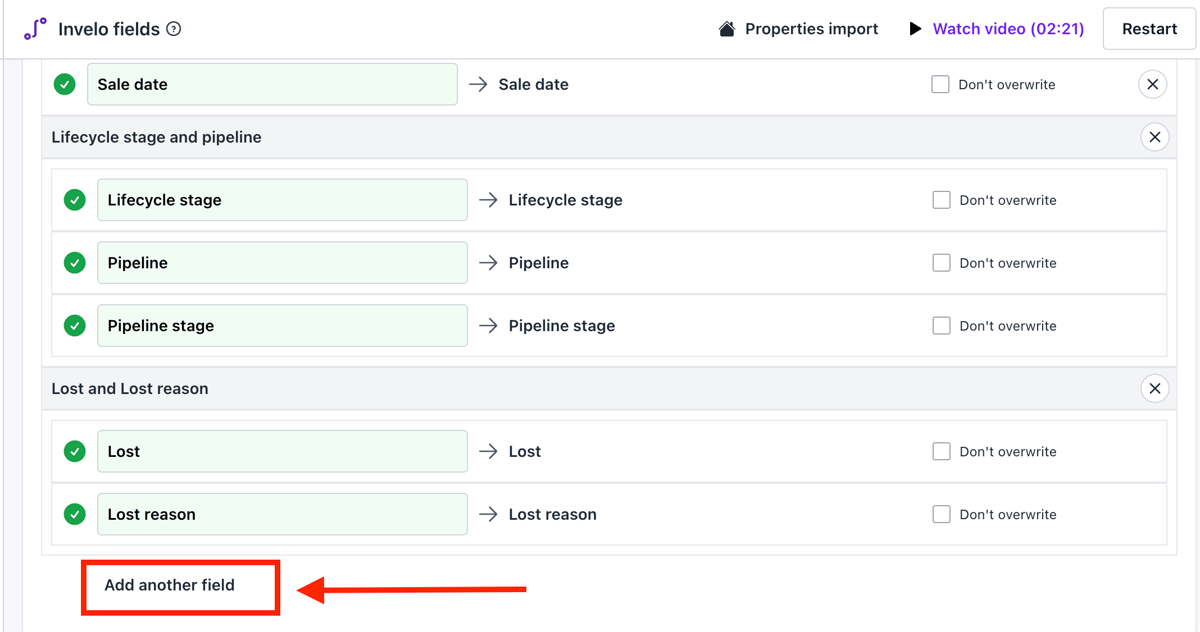Click the Properties import house icon
Image resolution: width=1200 pixels, height=632 pixels.
point(727,29)
